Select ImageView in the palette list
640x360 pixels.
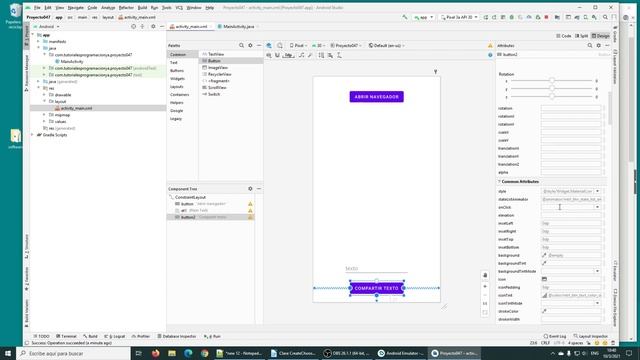click(x=218, y=67)
